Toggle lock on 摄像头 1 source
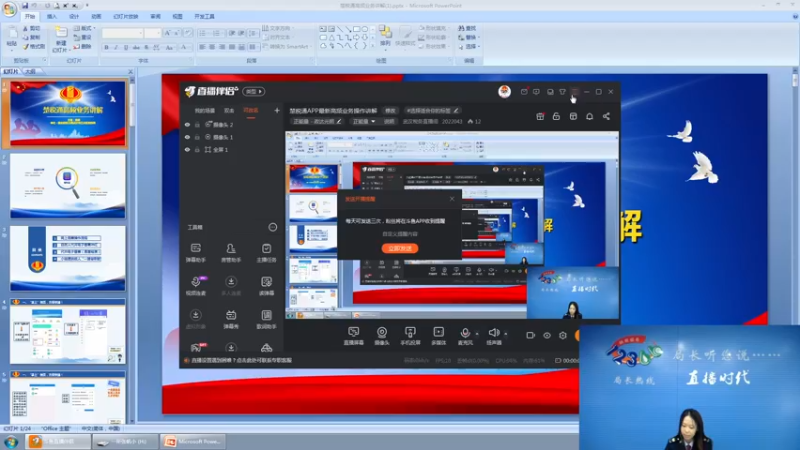Screen dimensions: 800x450 coord(197,137)
